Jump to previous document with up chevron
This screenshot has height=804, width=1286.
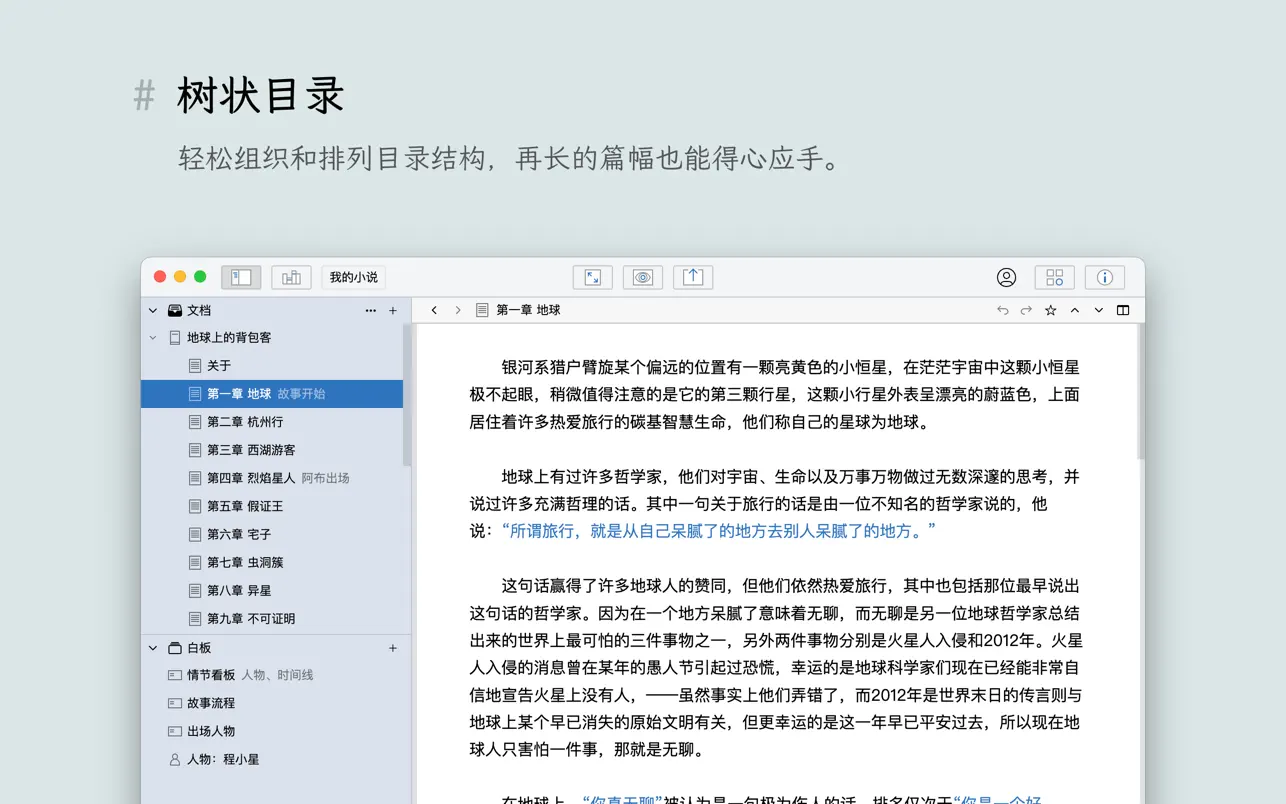[x=1075, y=310]
